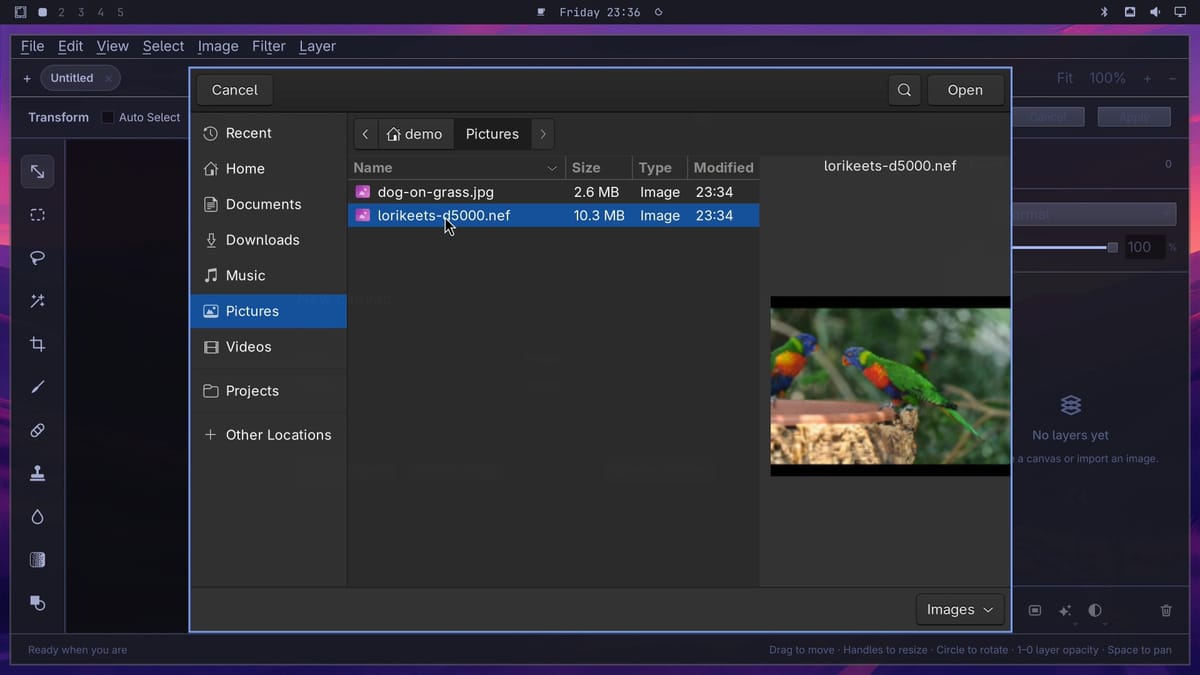Screen dimensions: 1200x675
Task: Click the opacity slider handle
Action: pos(1112,247)
